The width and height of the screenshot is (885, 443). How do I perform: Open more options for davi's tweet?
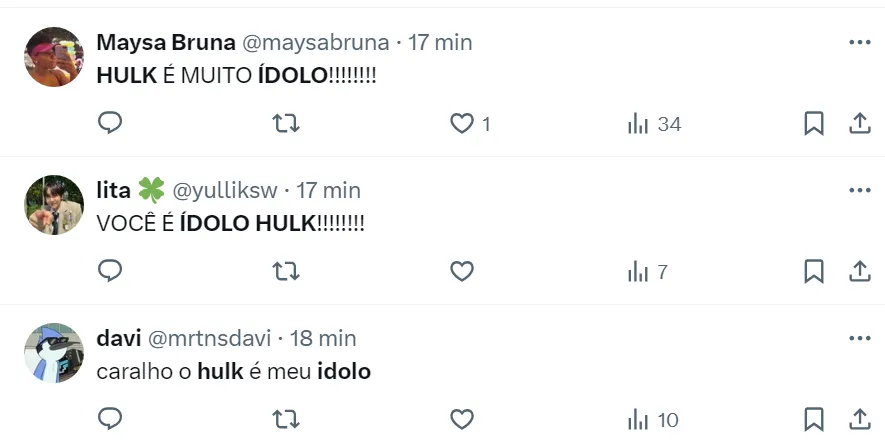click(859, 338)
